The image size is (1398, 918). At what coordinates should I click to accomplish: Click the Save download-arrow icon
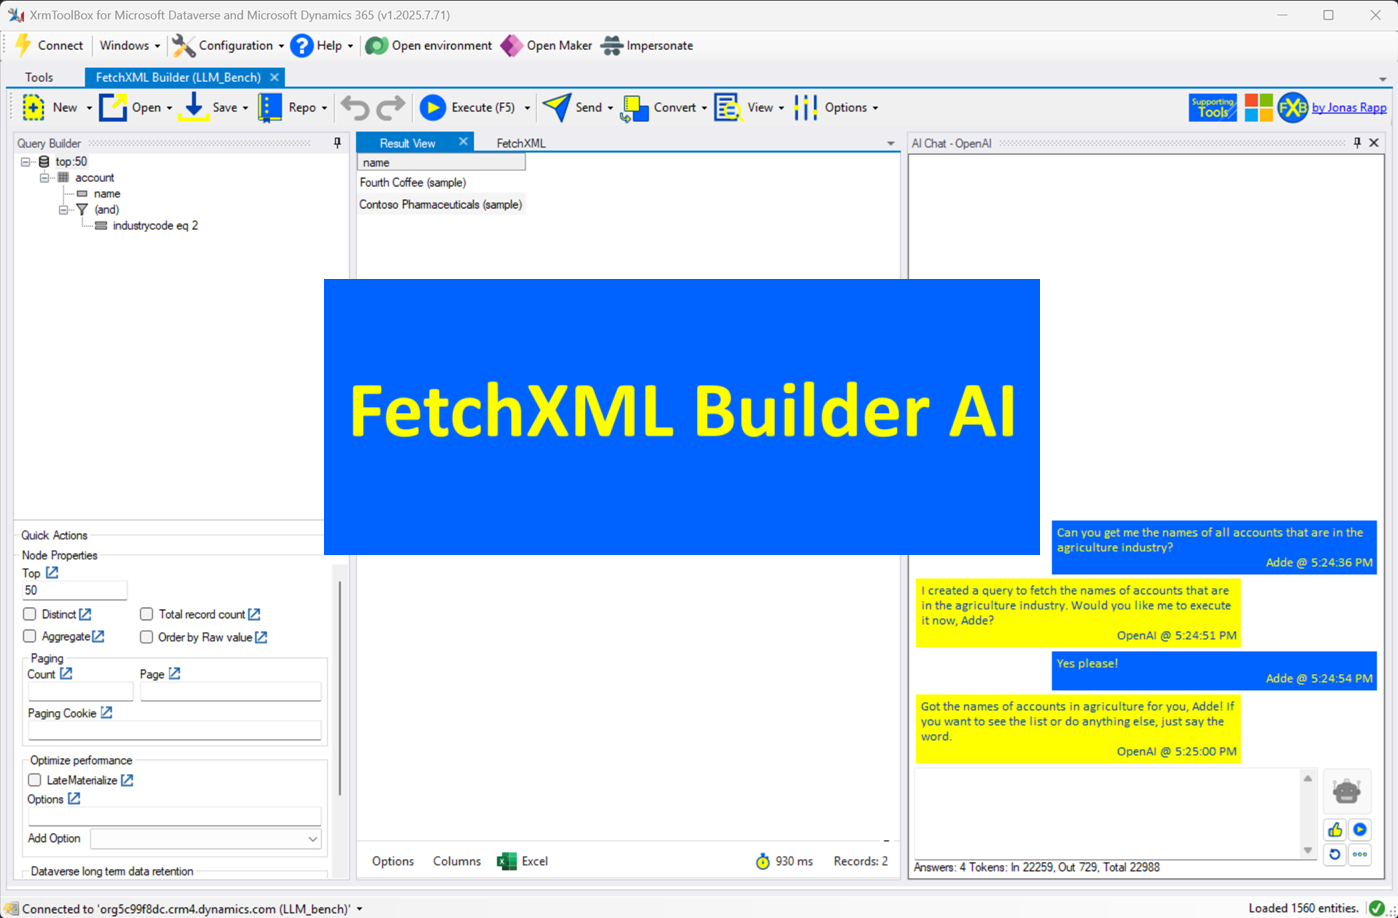pyautogui.click(x=193, y=107)
